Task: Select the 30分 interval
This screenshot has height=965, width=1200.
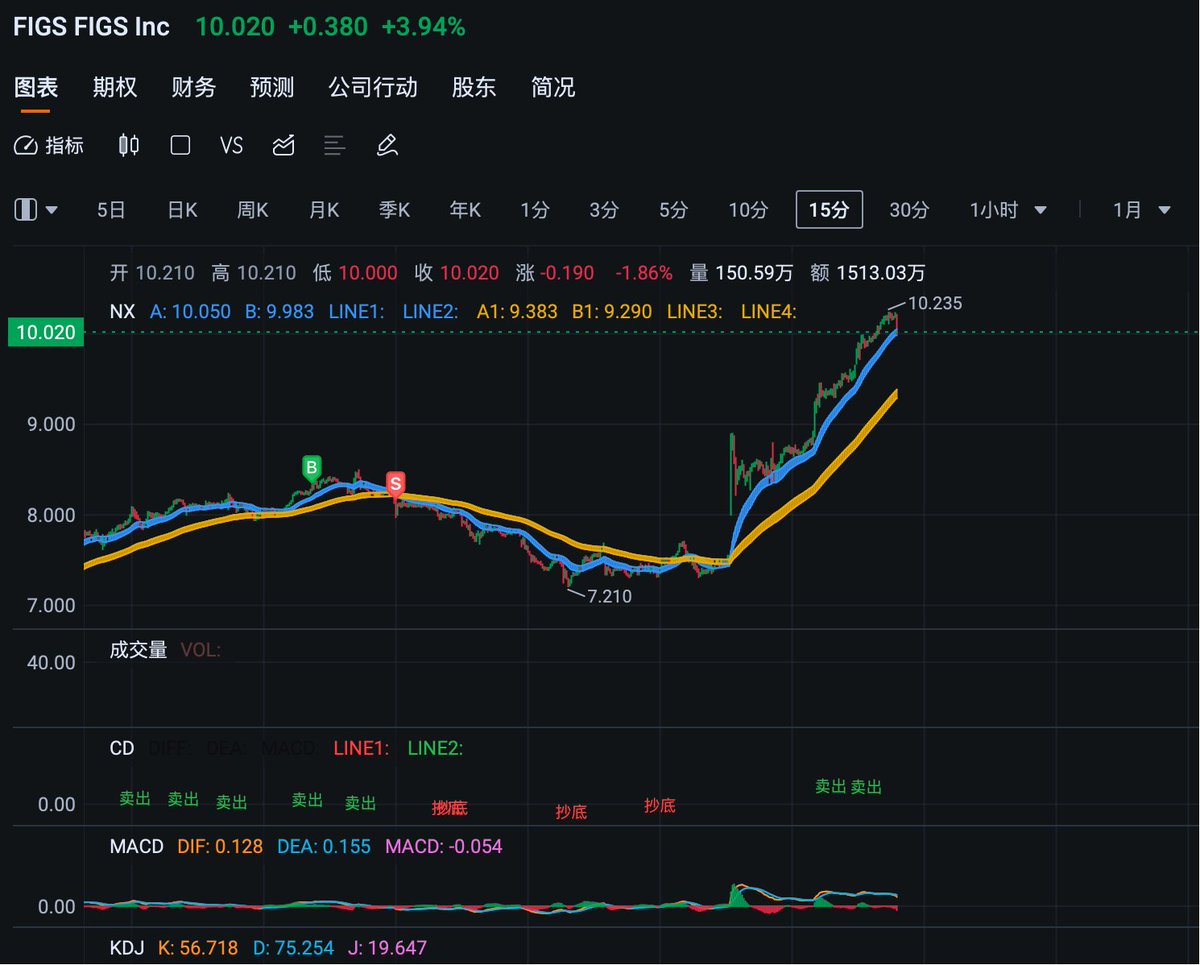Action: [909, 210]
